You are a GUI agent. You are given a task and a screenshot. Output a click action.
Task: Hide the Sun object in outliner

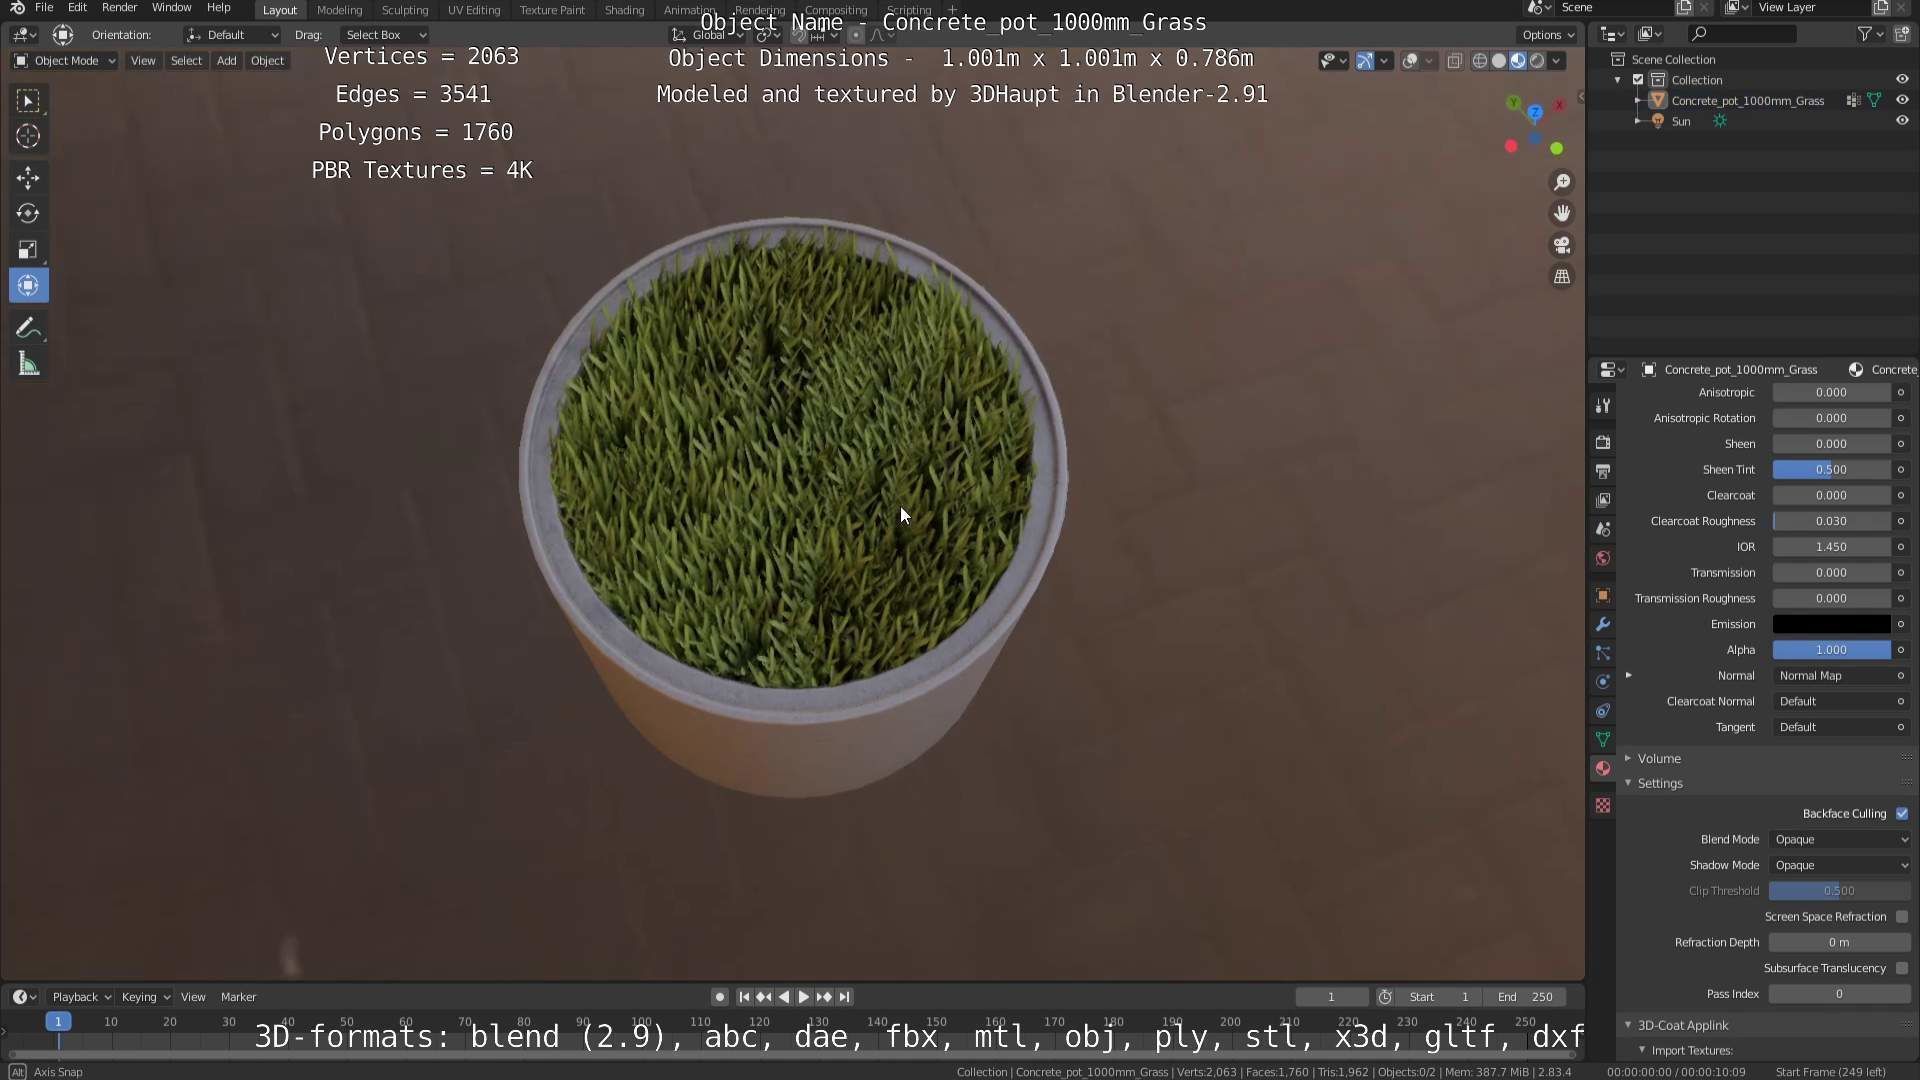[x=1902, y=121]
